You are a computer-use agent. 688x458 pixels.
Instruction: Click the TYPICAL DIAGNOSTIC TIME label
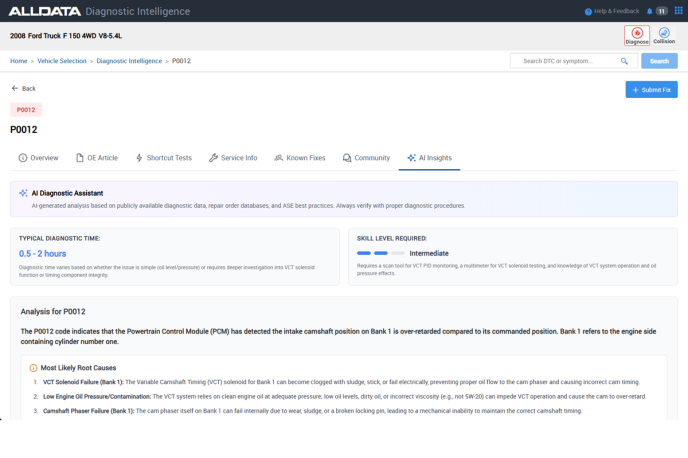pos(59,239)
